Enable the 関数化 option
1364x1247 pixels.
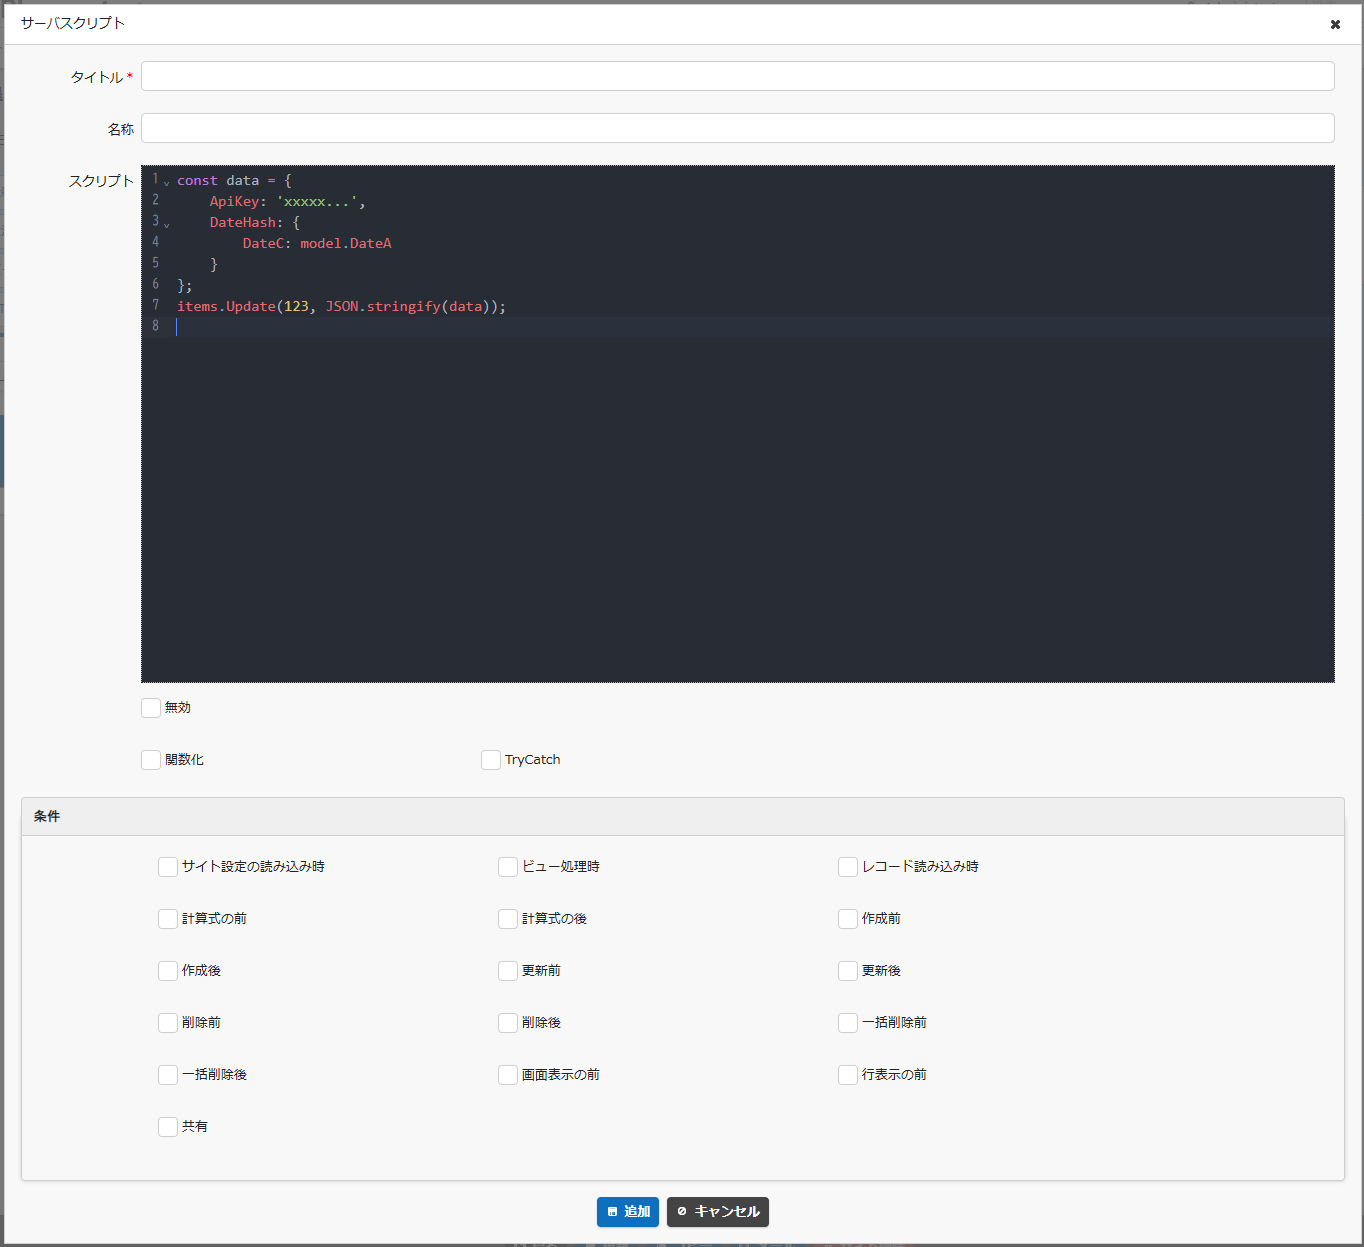[151, 759]
